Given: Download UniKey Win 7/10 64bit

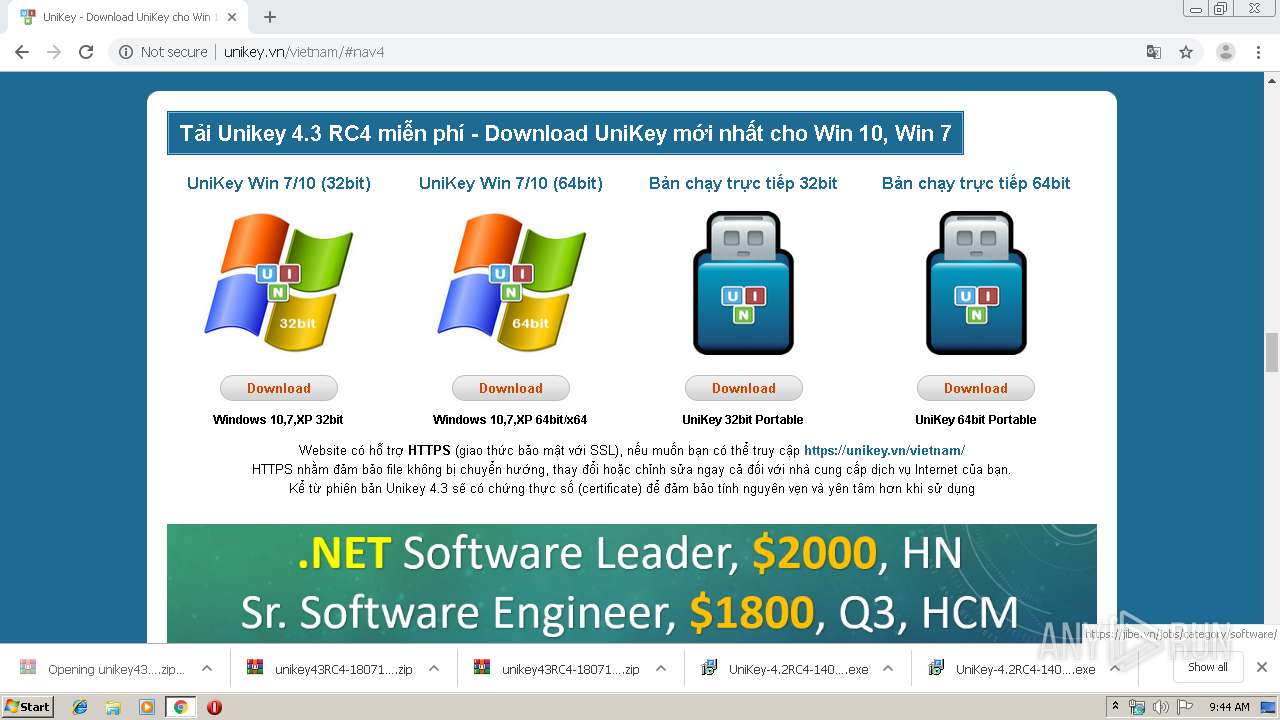Looking at the screenshot, I should (511, 388).
